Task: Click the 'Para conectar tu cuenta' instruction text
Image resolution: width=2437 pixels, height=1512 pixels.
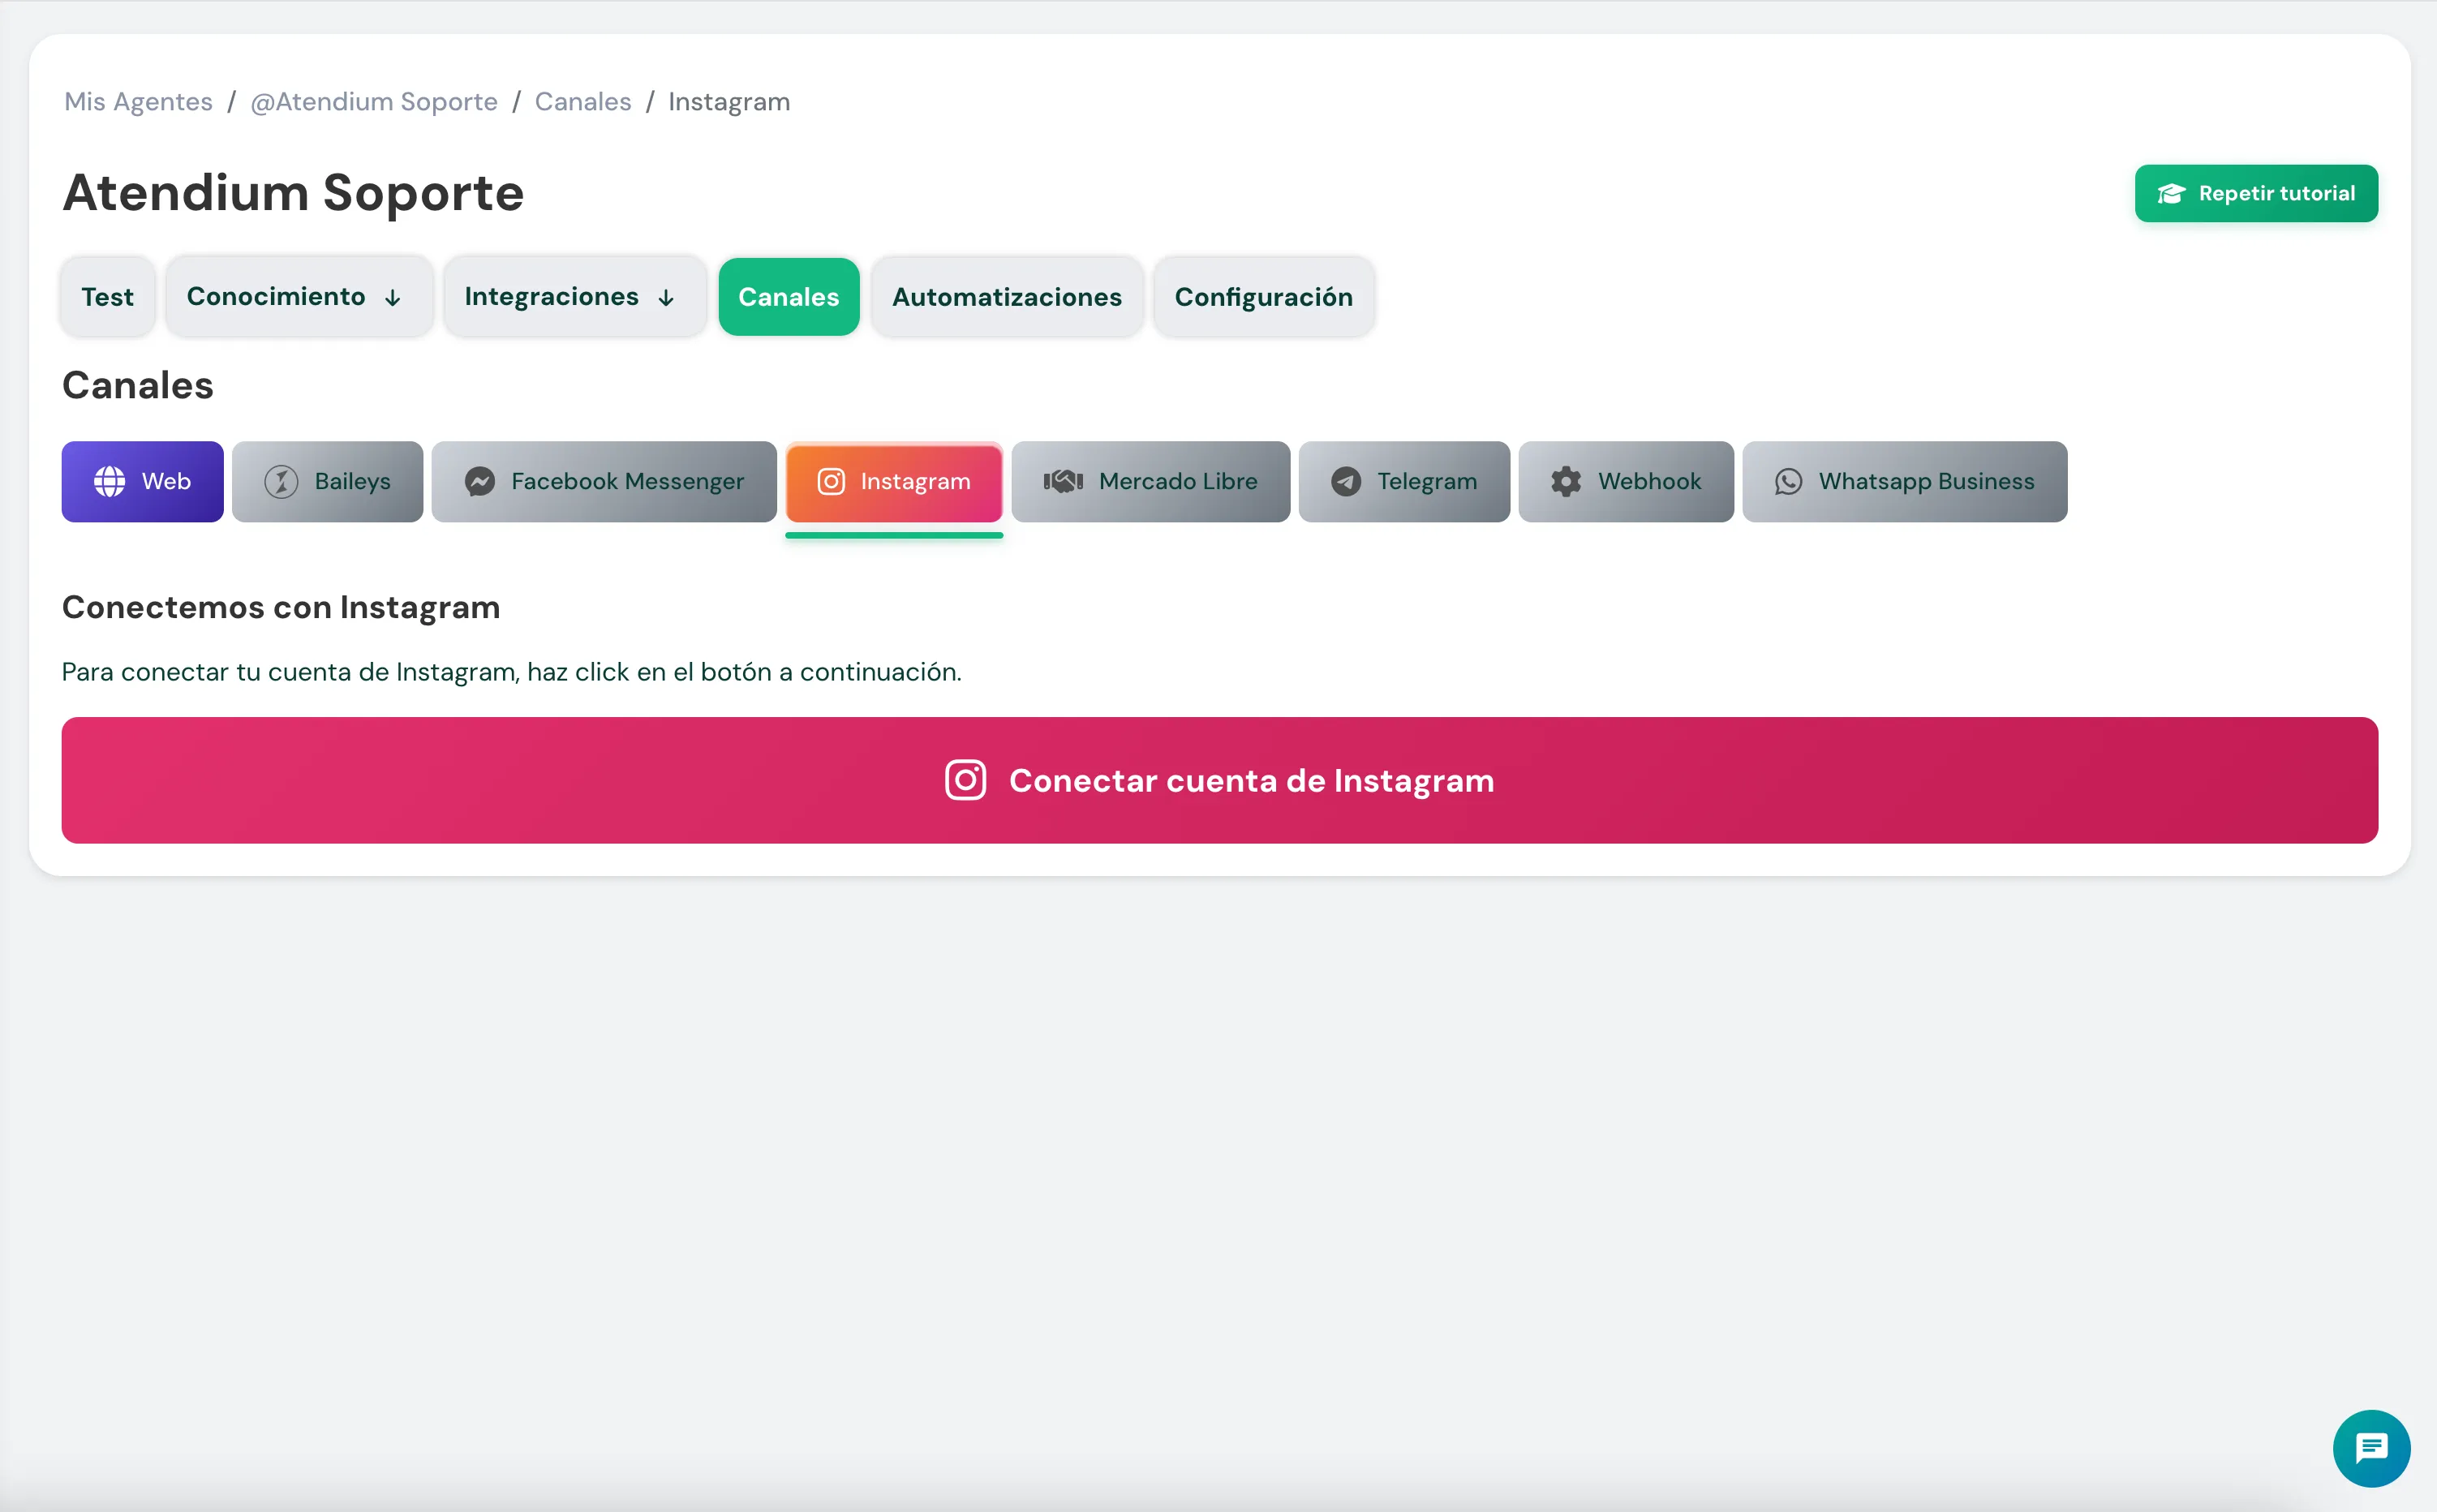Action: point(511,672)
